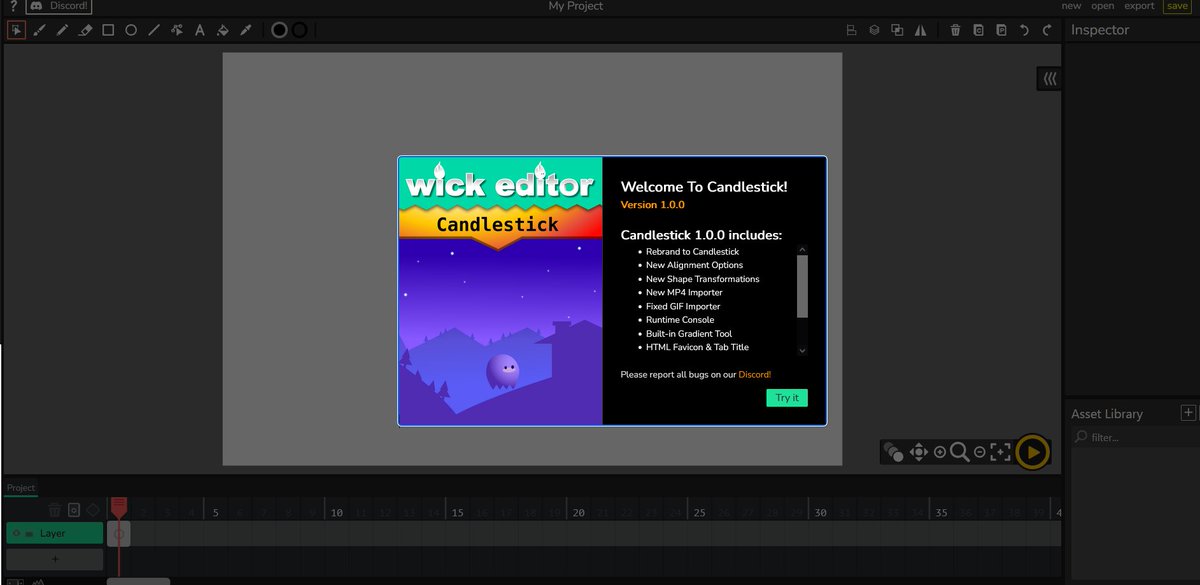Click frame 20 on timeline ruler
Image resolution: width=1200 pixels, height=585 pixels.
[x=578, y=511]
